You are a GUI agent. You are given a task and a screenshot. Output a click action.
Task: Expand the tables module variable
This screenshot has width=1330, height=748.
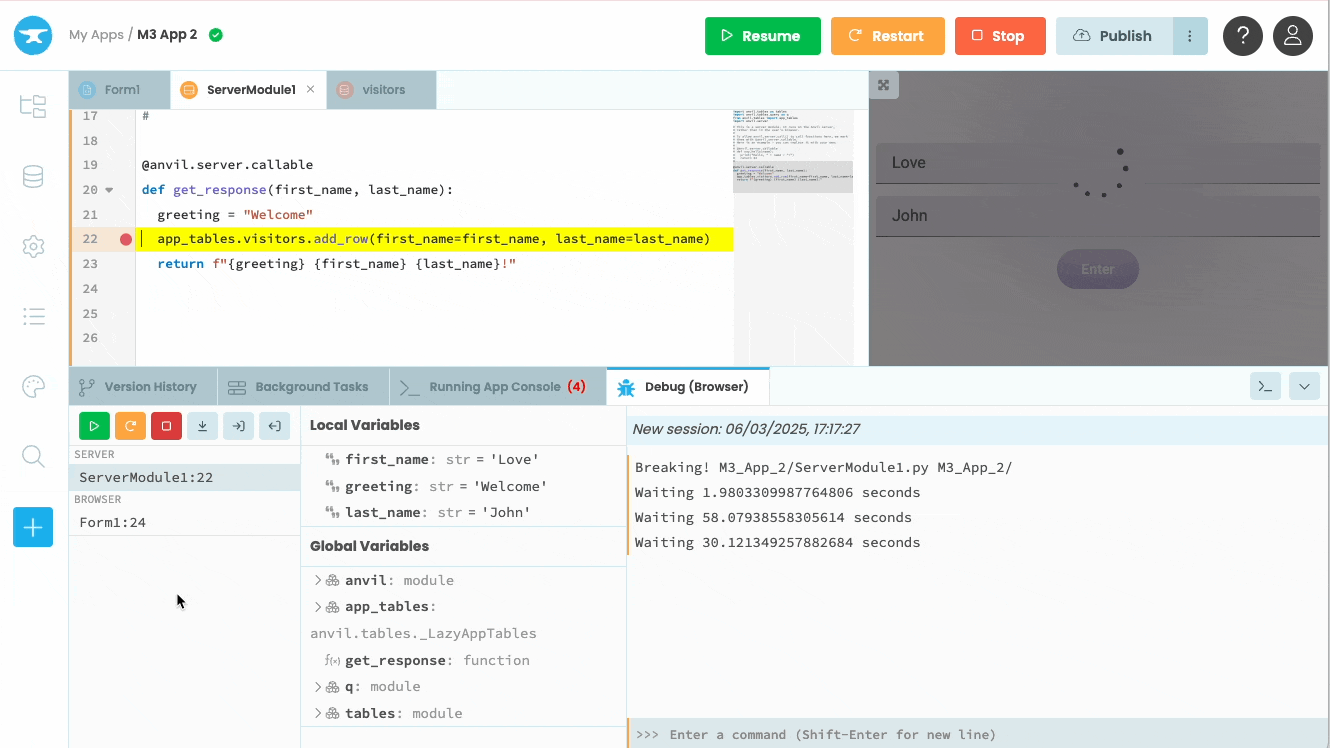(318, 713)
